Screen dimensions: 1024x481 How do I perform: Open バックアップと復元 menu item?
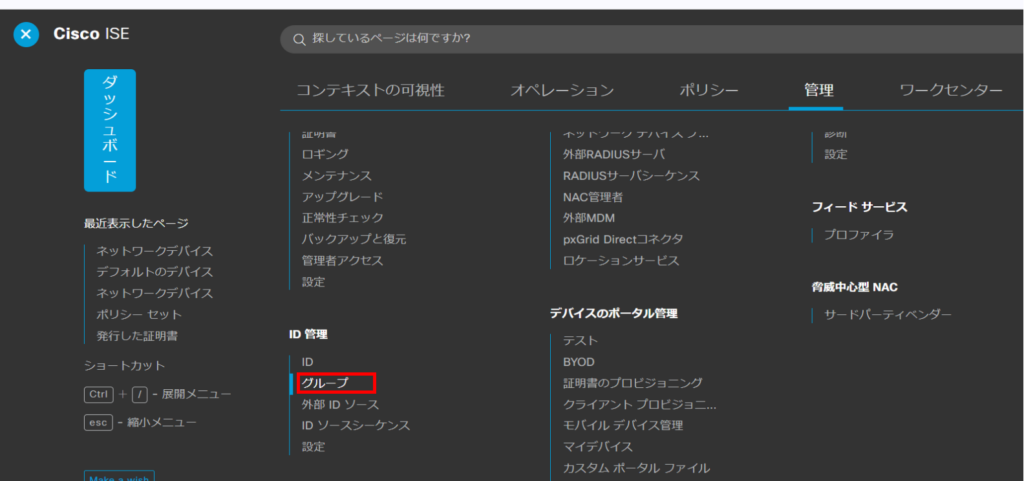[354, 239]
